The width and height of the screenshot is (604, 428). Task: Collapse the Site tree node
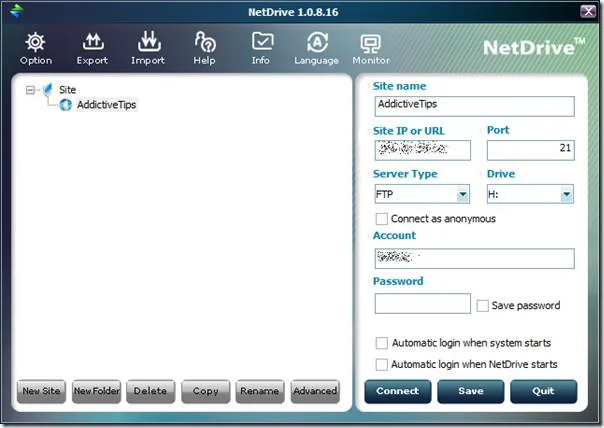(x=30, y=90)
